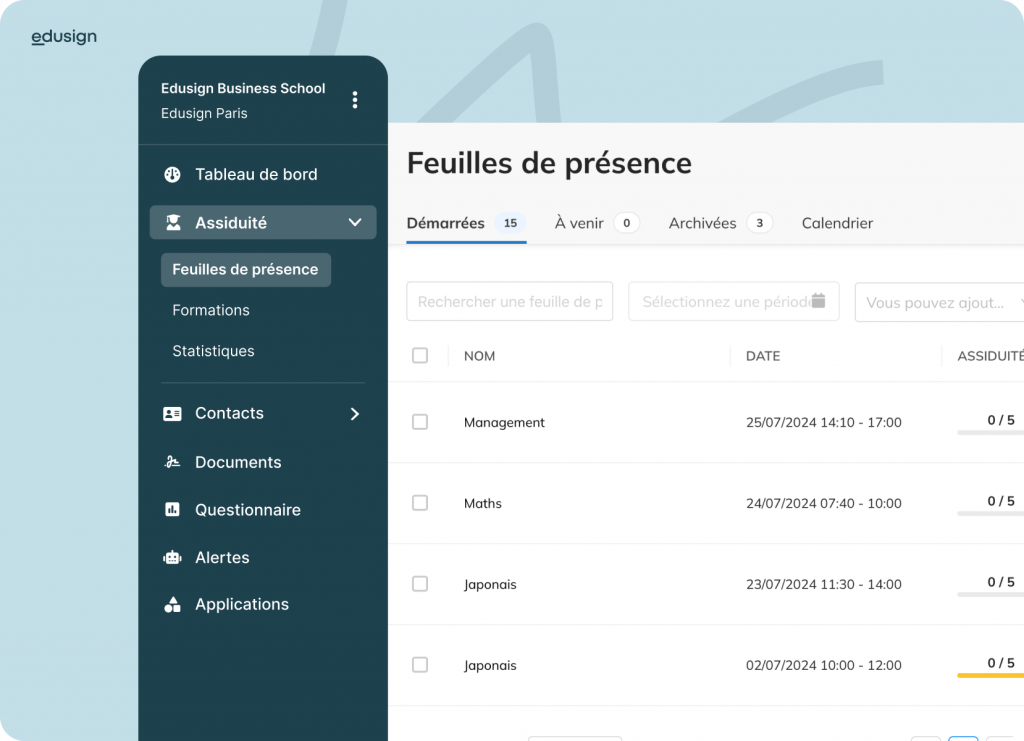Open the 'Vous pouvez ajout...' dropdown
Screen dimensions: 1024x741
pos(939,302)
